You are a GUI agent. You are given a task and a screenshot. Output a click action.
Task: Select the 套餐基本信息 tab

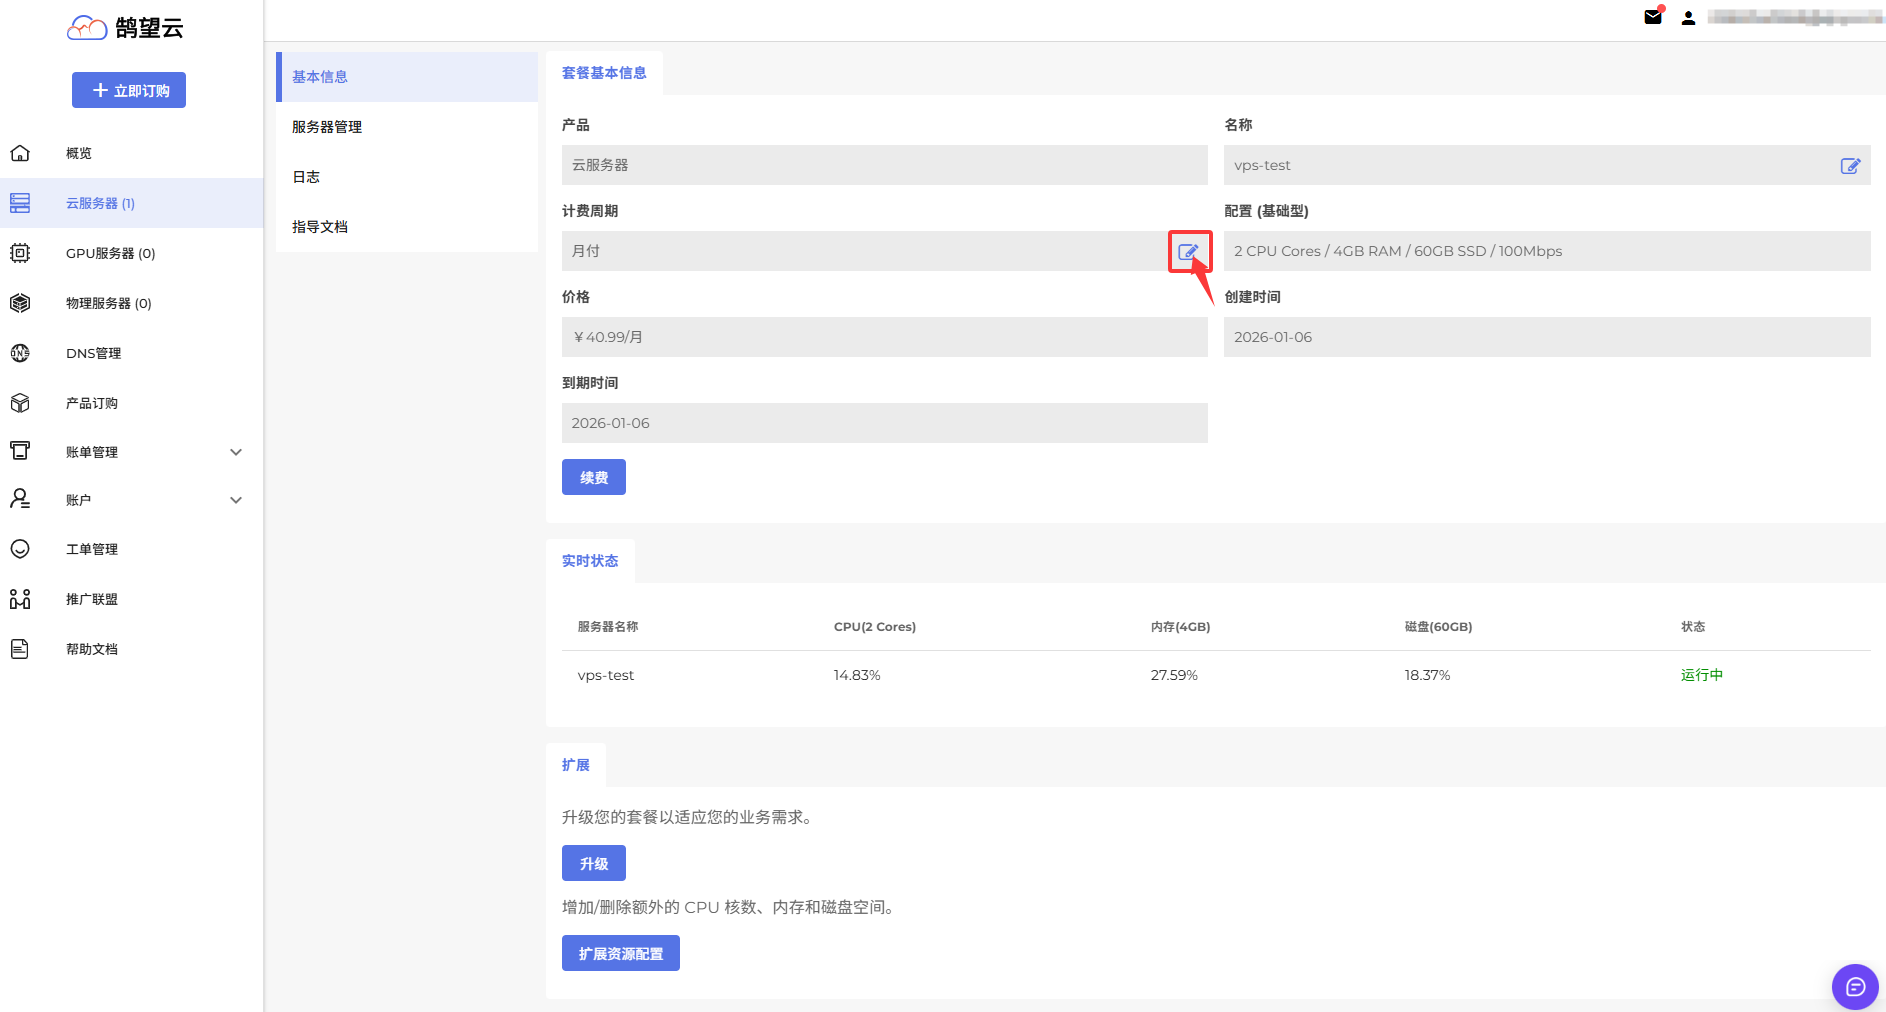click(x=604, y=73)
